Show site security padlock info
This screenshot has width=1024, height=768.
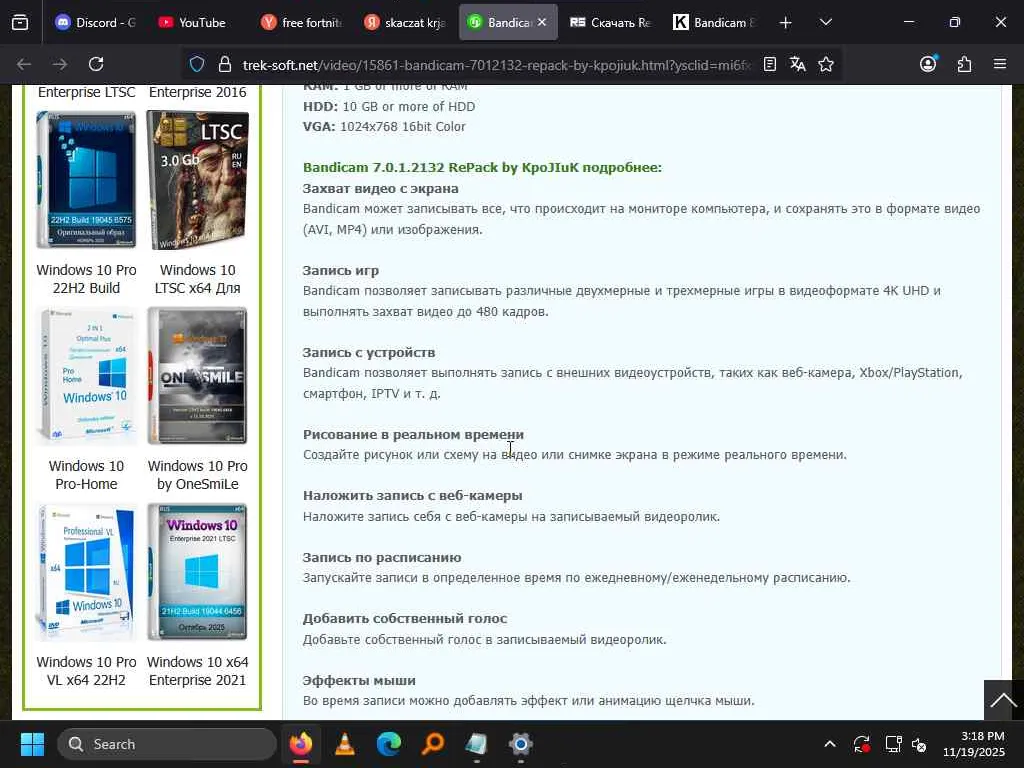click(x=225, y=64)
